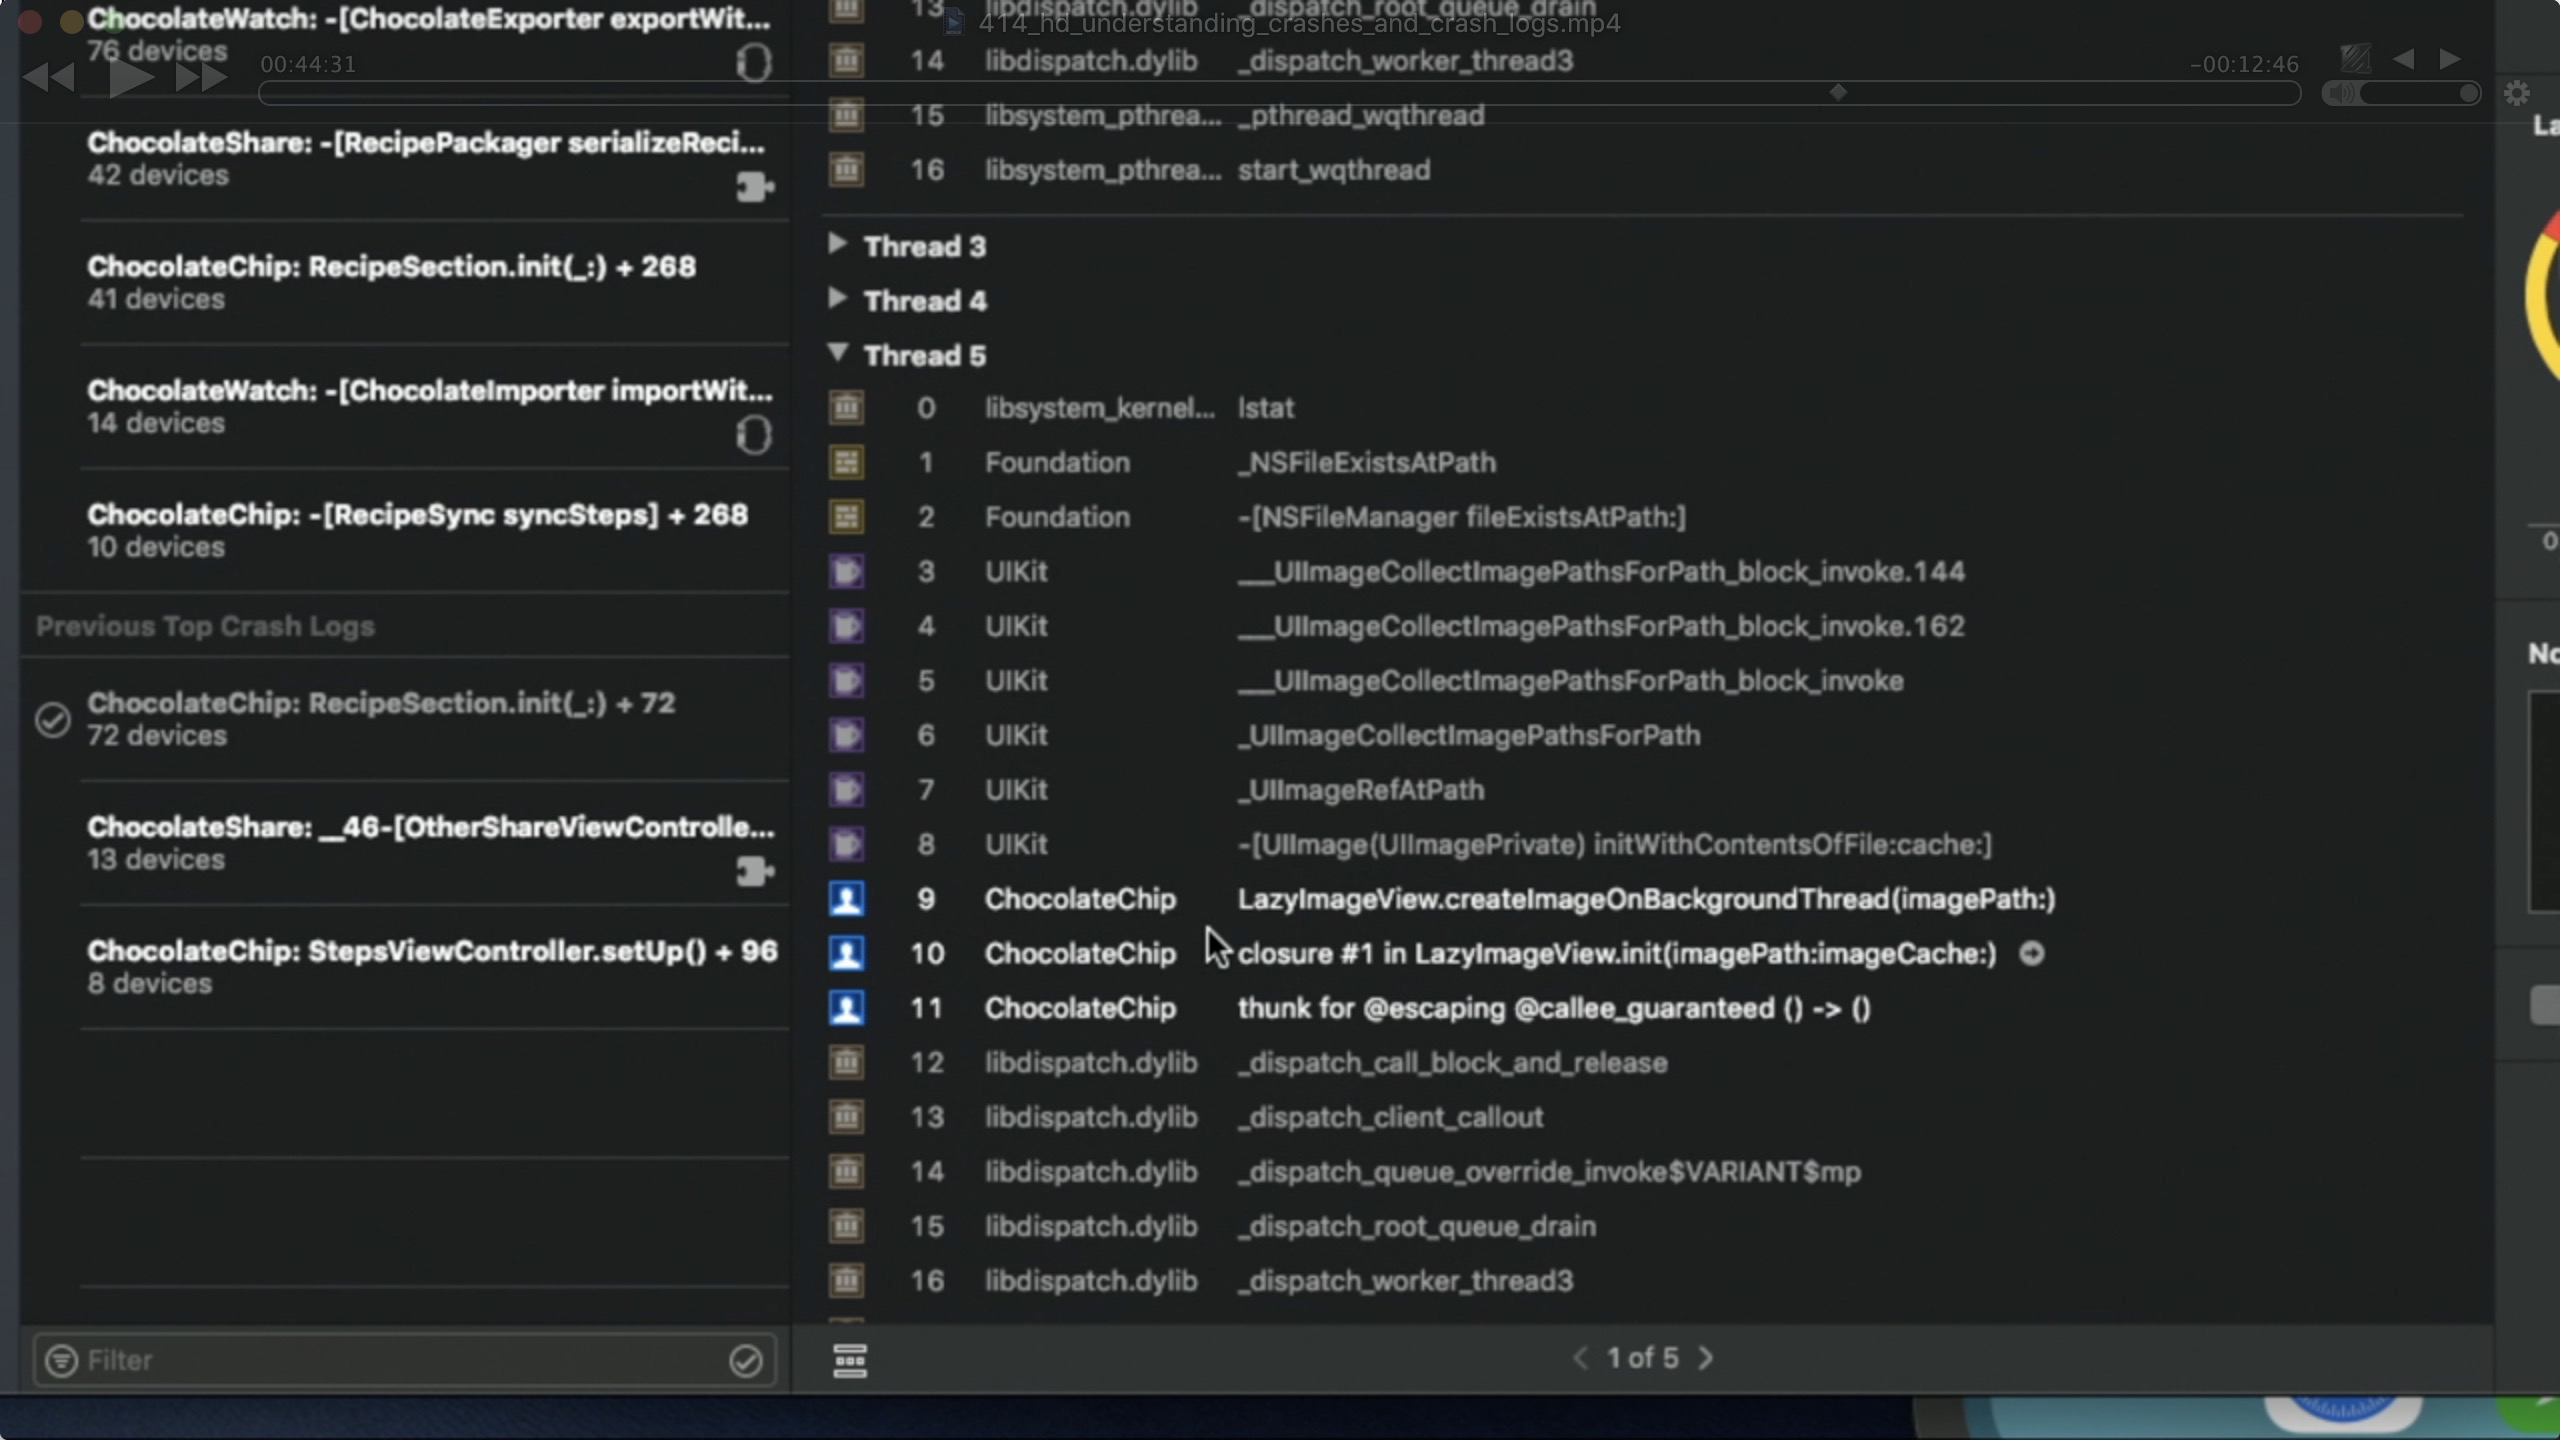The height and width of the screenshot is (1440, 2560).
Task: Collapse Thread 5 disclosure triangle
Action: coord(837,353)
